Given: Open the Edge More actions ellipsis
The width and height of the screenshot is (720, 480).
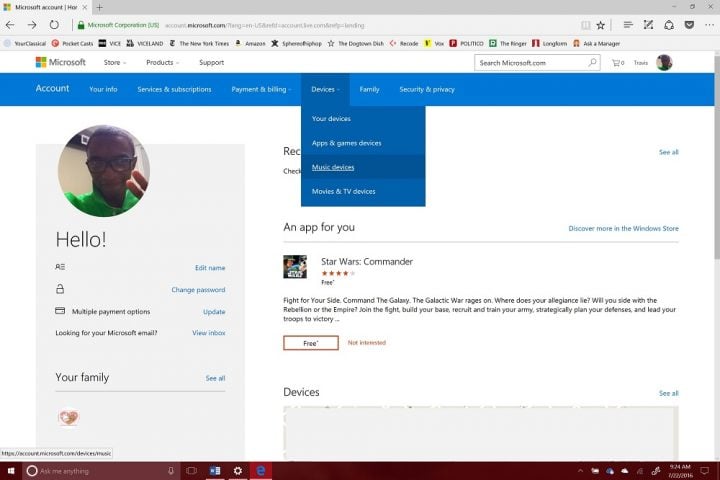Looking at the screenshot, I should pos(709,25).
